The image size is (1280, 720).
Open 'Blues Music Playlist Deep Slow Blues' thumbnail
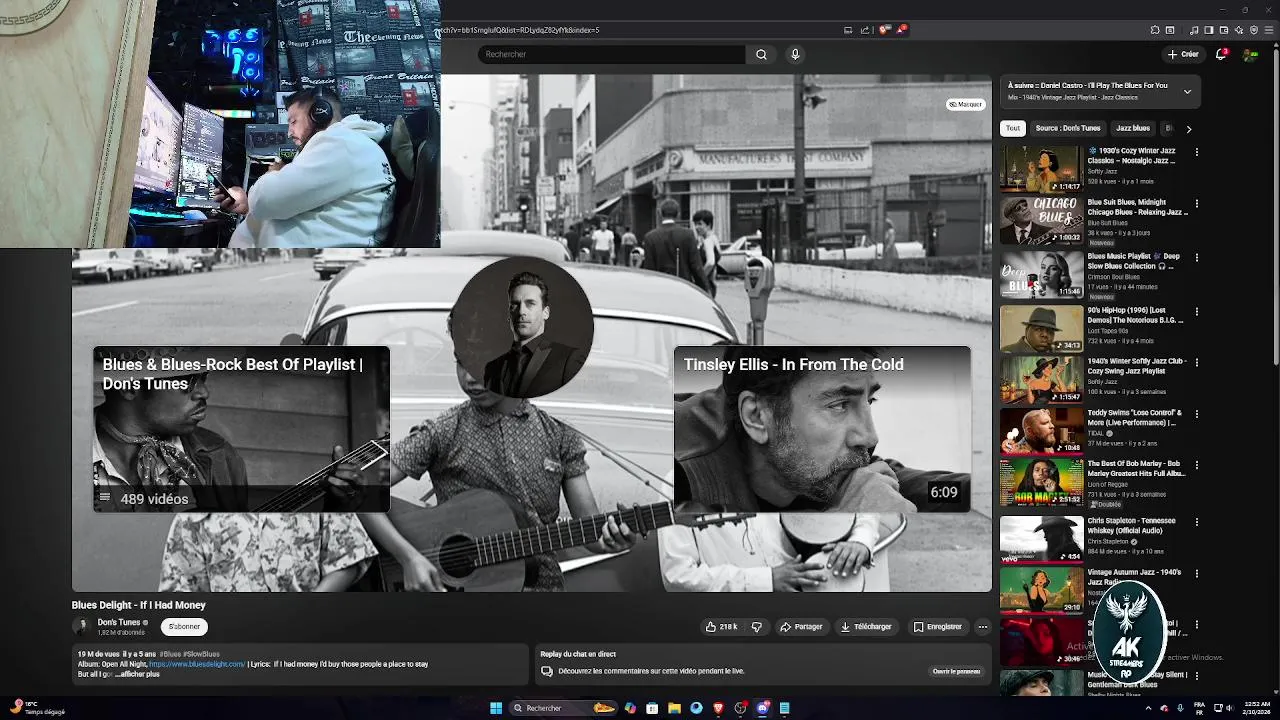pos(1041,275)
